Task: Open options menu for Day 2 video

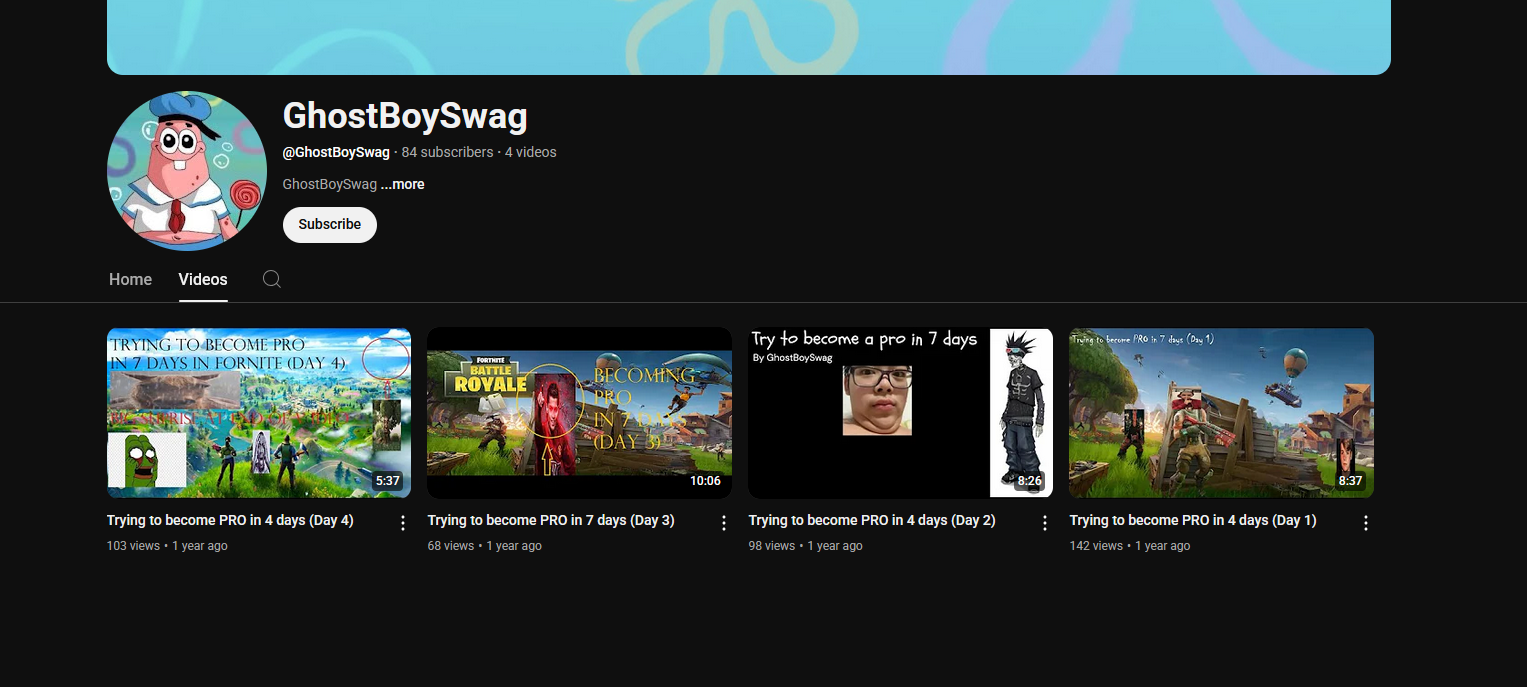Action: 1045,523
